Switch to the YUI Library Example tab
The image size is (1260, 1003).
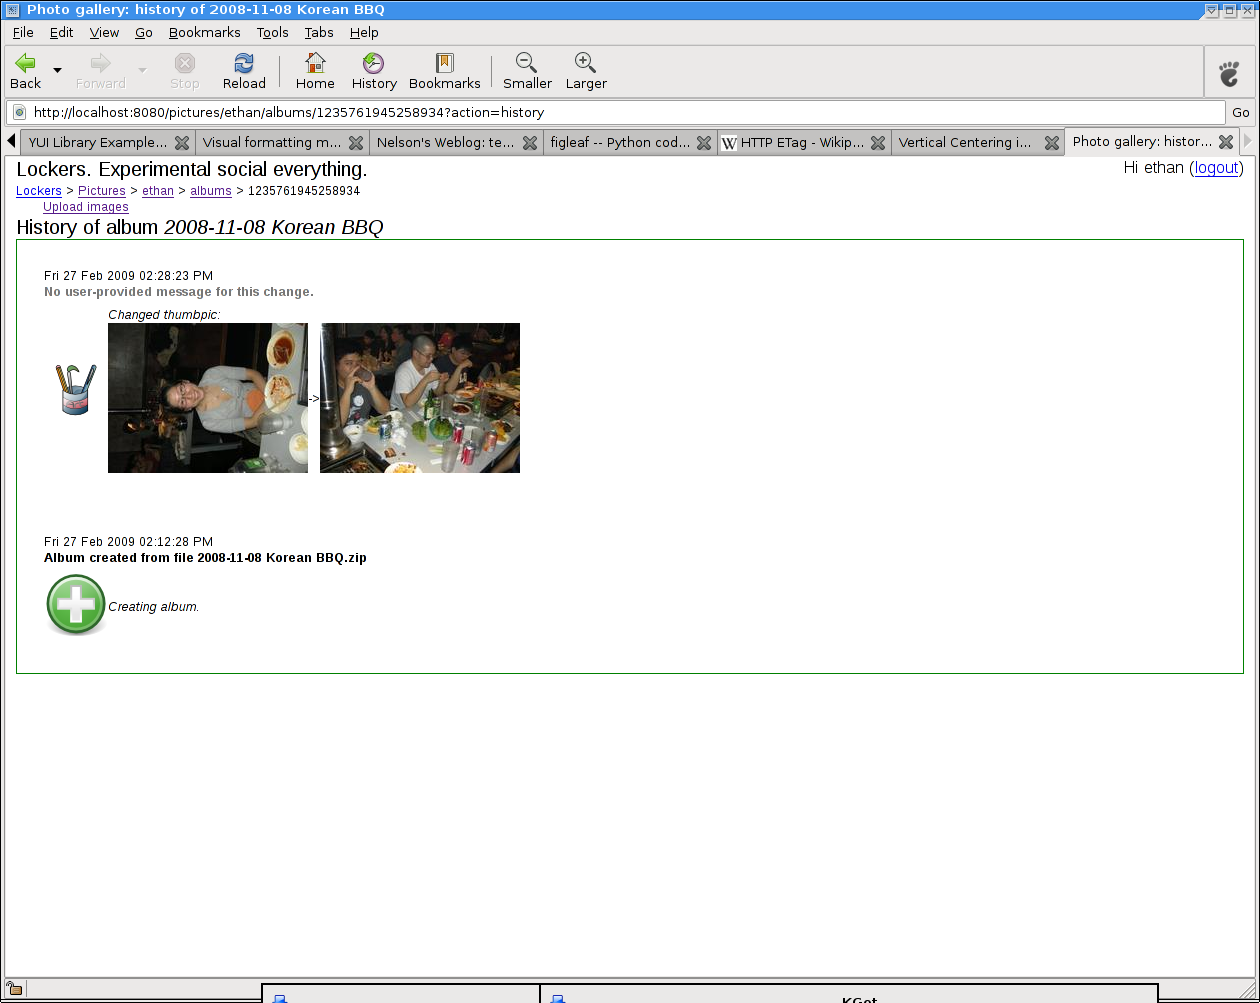point(98,142)
